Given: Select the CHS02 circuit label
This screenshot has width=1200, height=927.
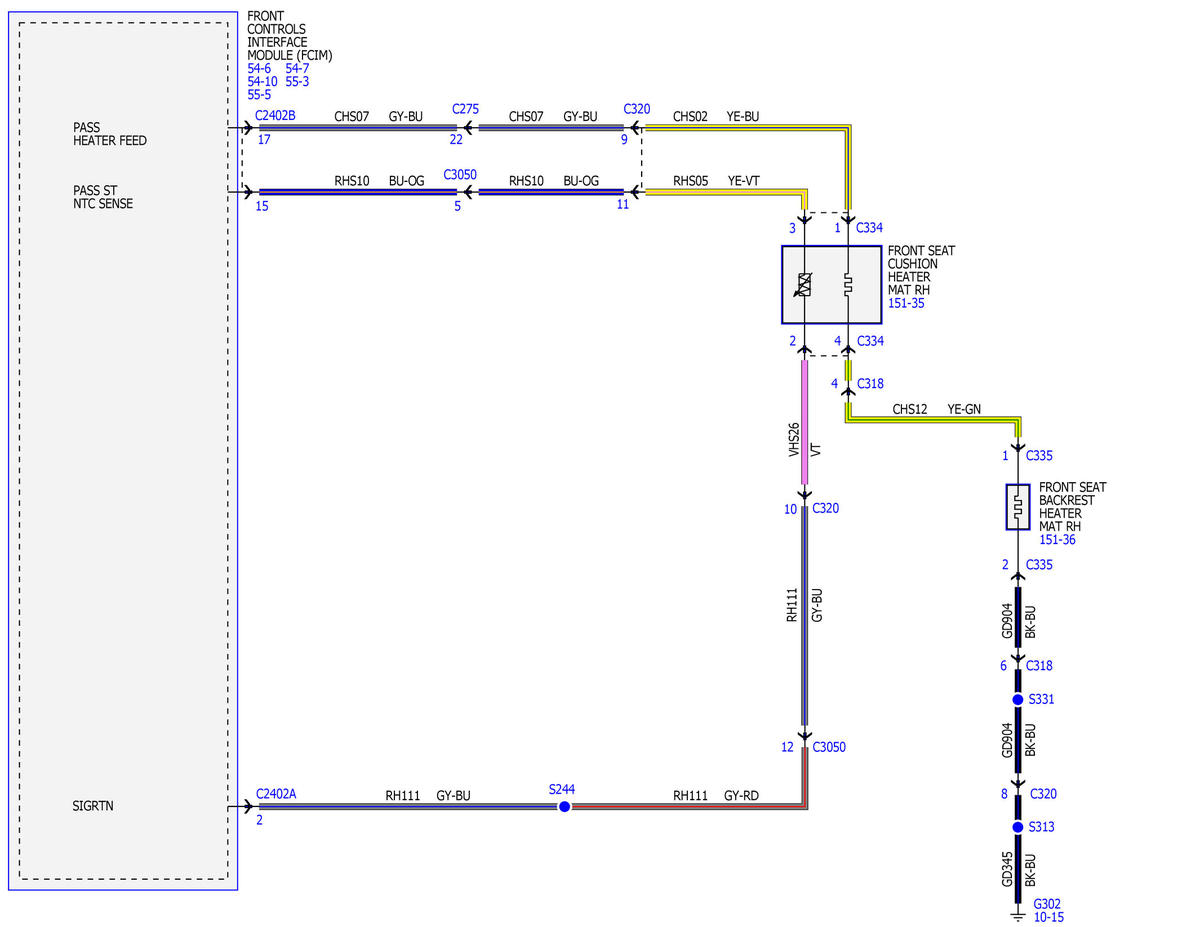Looking at the screenshot, I should [690, 116].
